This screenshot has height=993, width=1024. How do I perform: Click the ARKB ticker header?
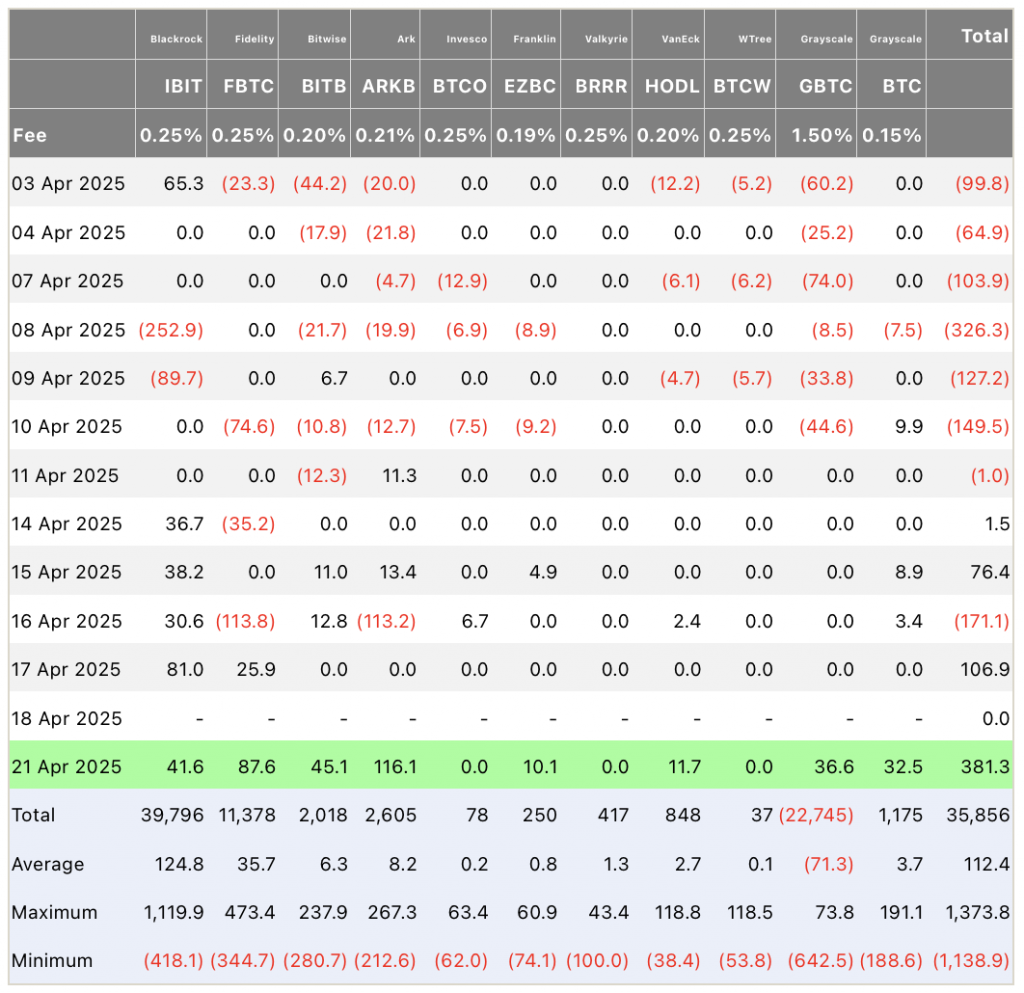tap(389, 86)
